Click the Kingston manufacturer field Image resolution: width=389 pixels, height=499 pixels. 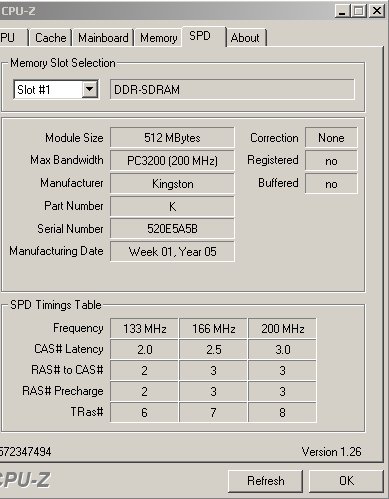click(172, 184)
